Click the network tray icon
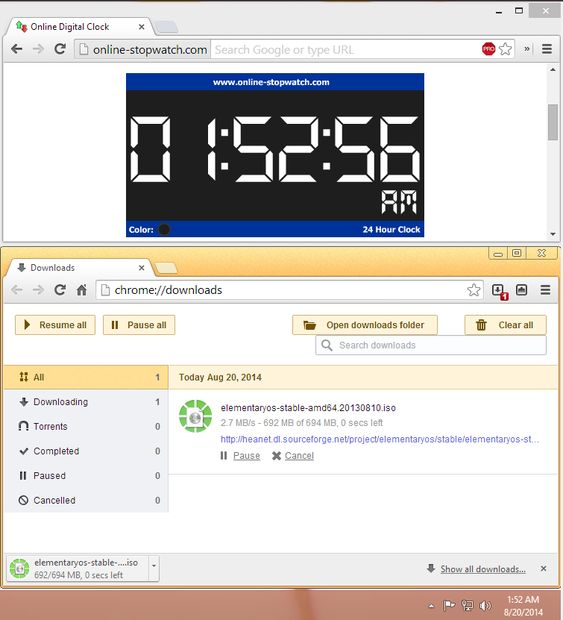The width and height of the screenshot is (563, 620). (x=467, y=605)
